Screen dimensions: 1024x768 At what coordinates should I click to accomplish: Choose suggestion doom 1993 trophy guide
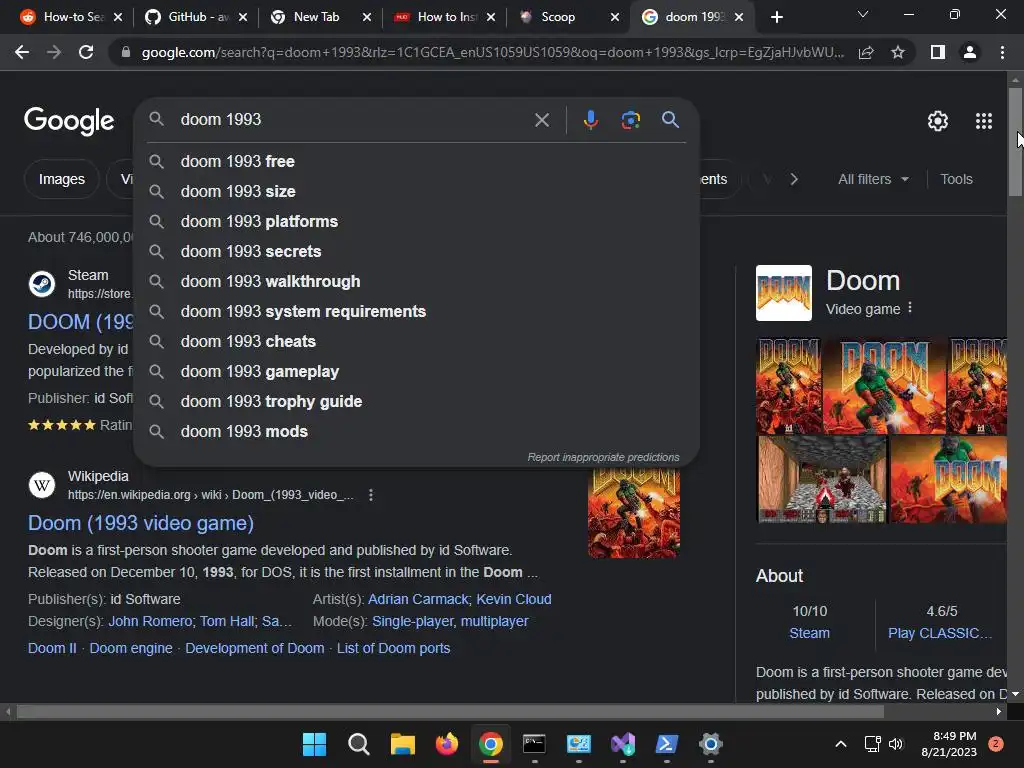417,402
